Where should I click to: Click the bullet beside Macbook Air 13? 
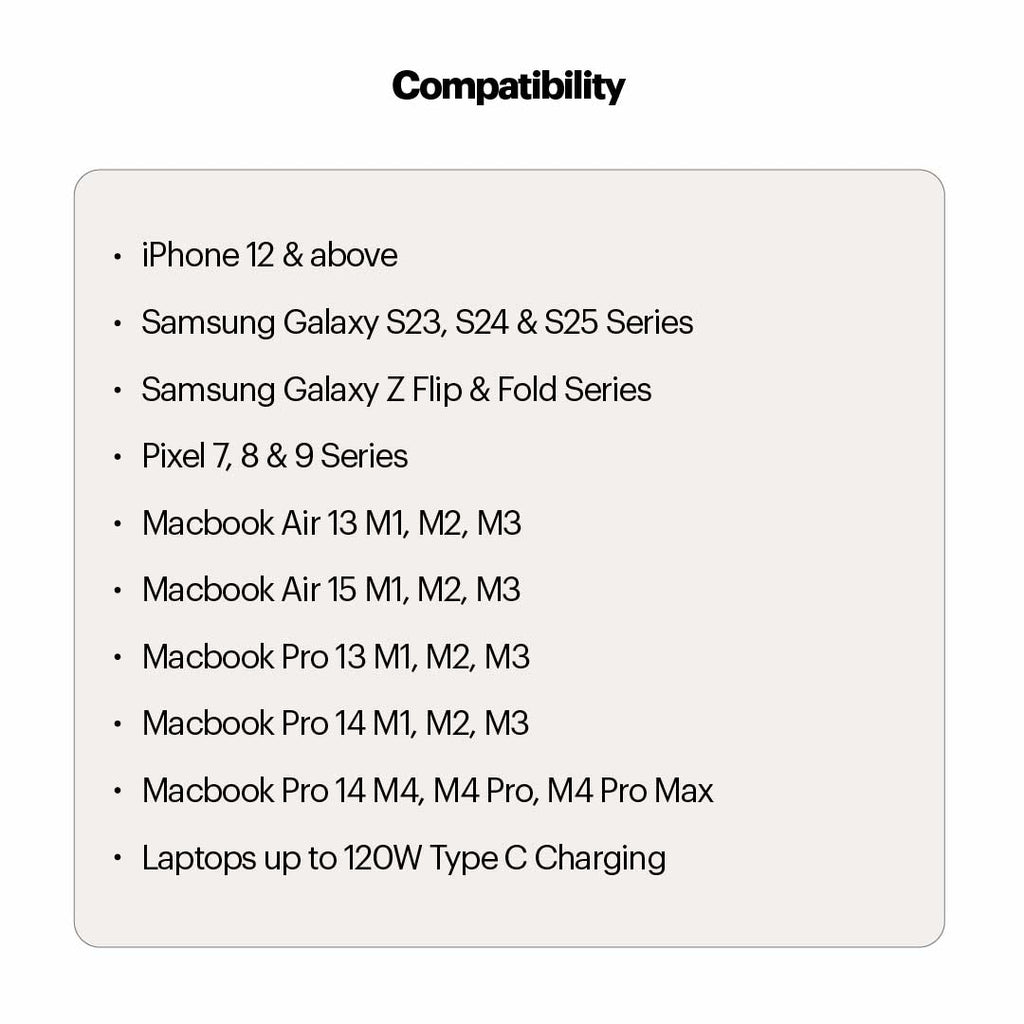[118, 525]
